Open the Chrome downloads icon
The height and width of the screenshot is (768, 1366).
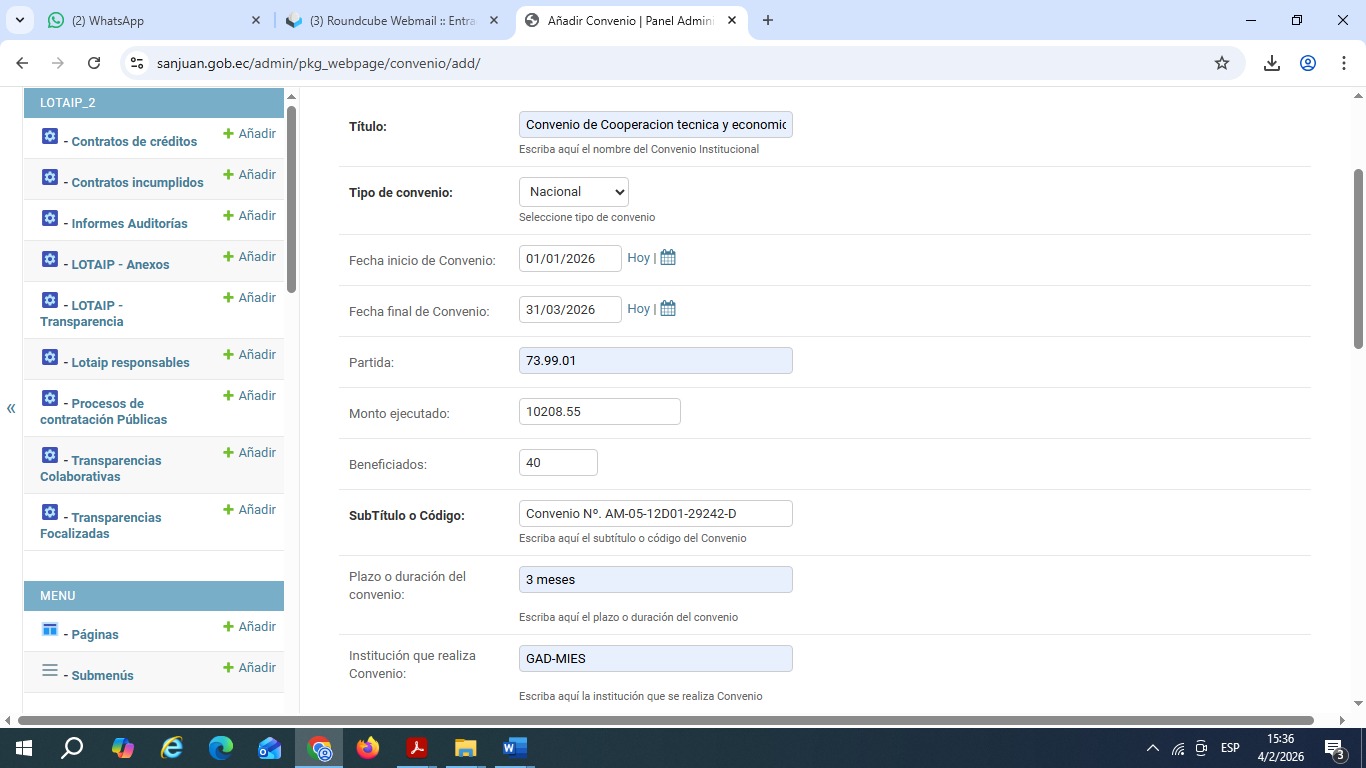[x=1272, y=63]
